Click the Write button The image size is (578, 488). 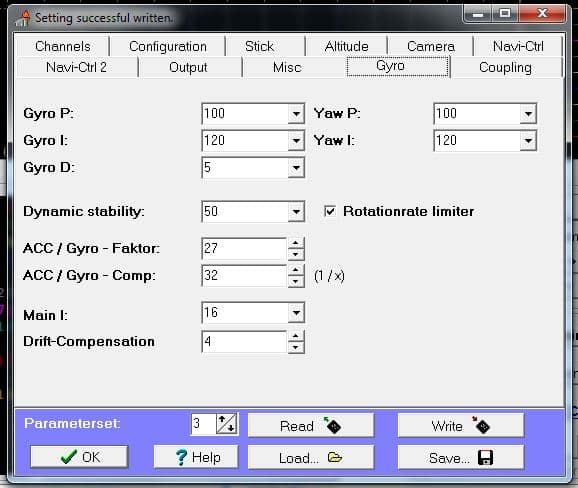click(461, 425)
